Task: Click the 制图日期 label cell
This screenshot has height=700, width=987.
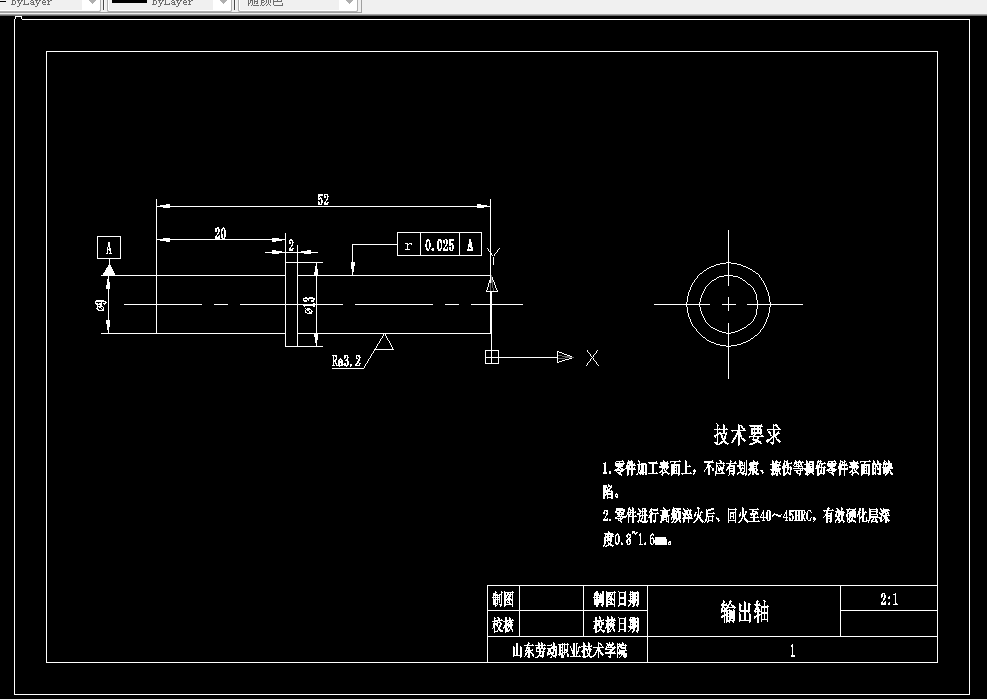Action: click(x=615, y=599)
